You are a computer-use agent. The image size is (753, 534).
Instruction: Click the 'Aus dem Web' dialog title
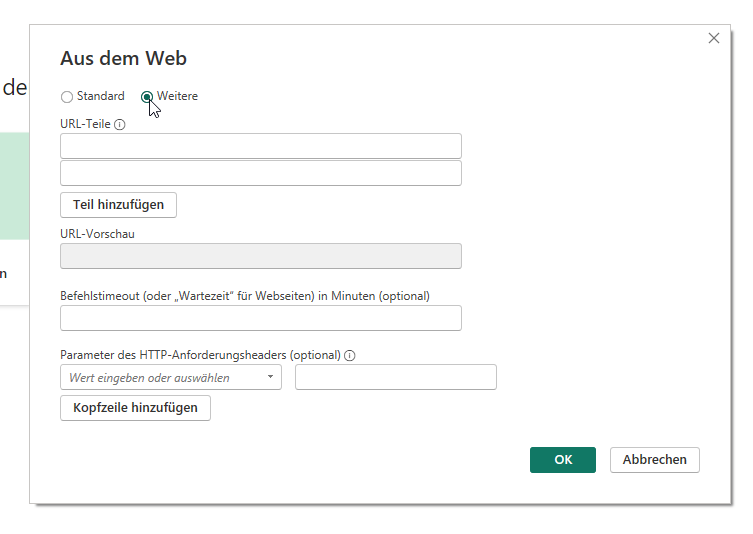pos(123,59)
